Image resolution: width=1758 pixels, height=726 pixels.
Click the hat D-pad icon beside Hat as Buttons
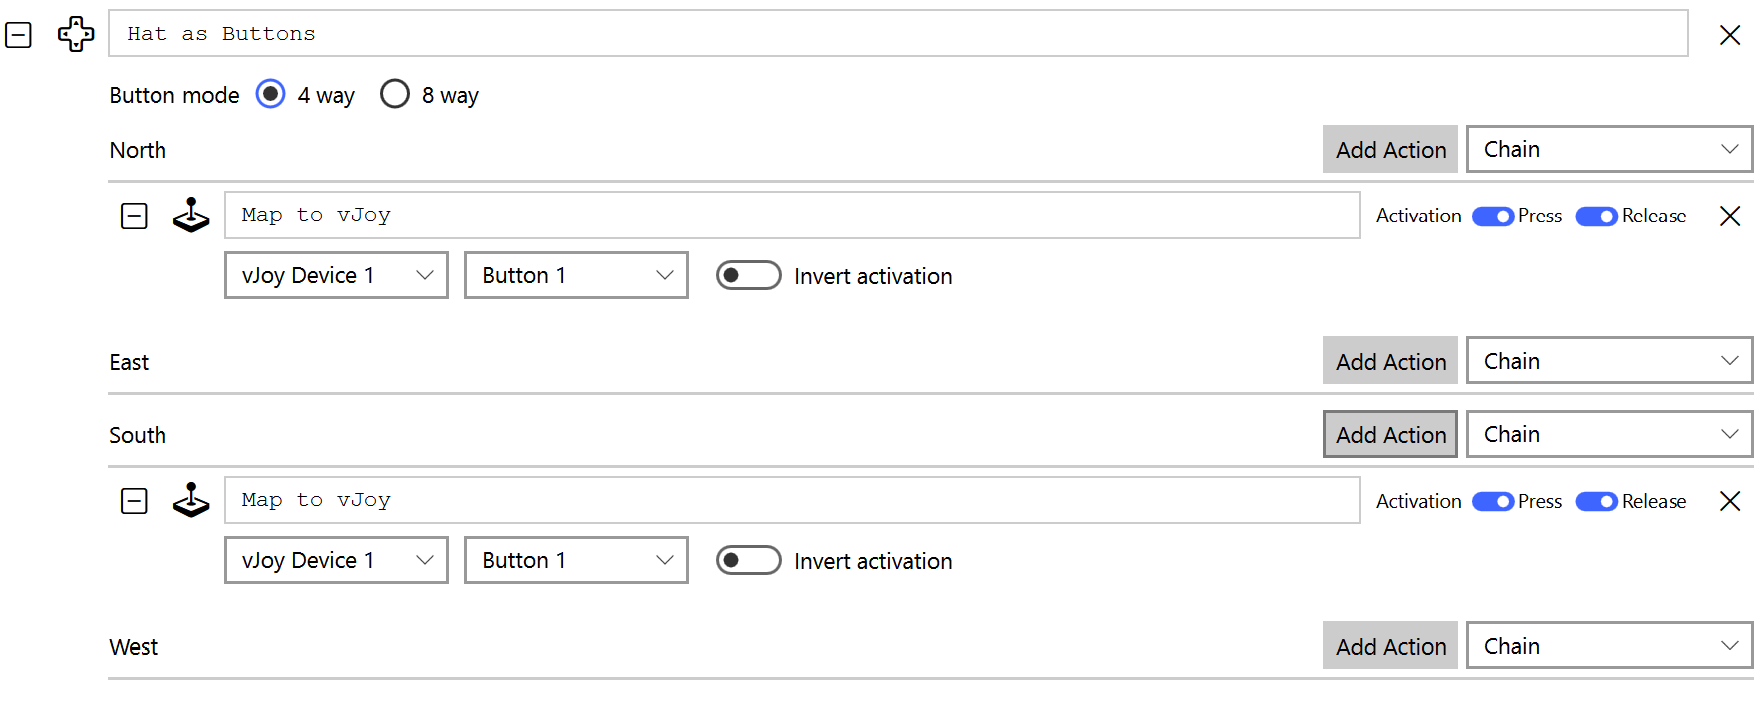(76, 34)
